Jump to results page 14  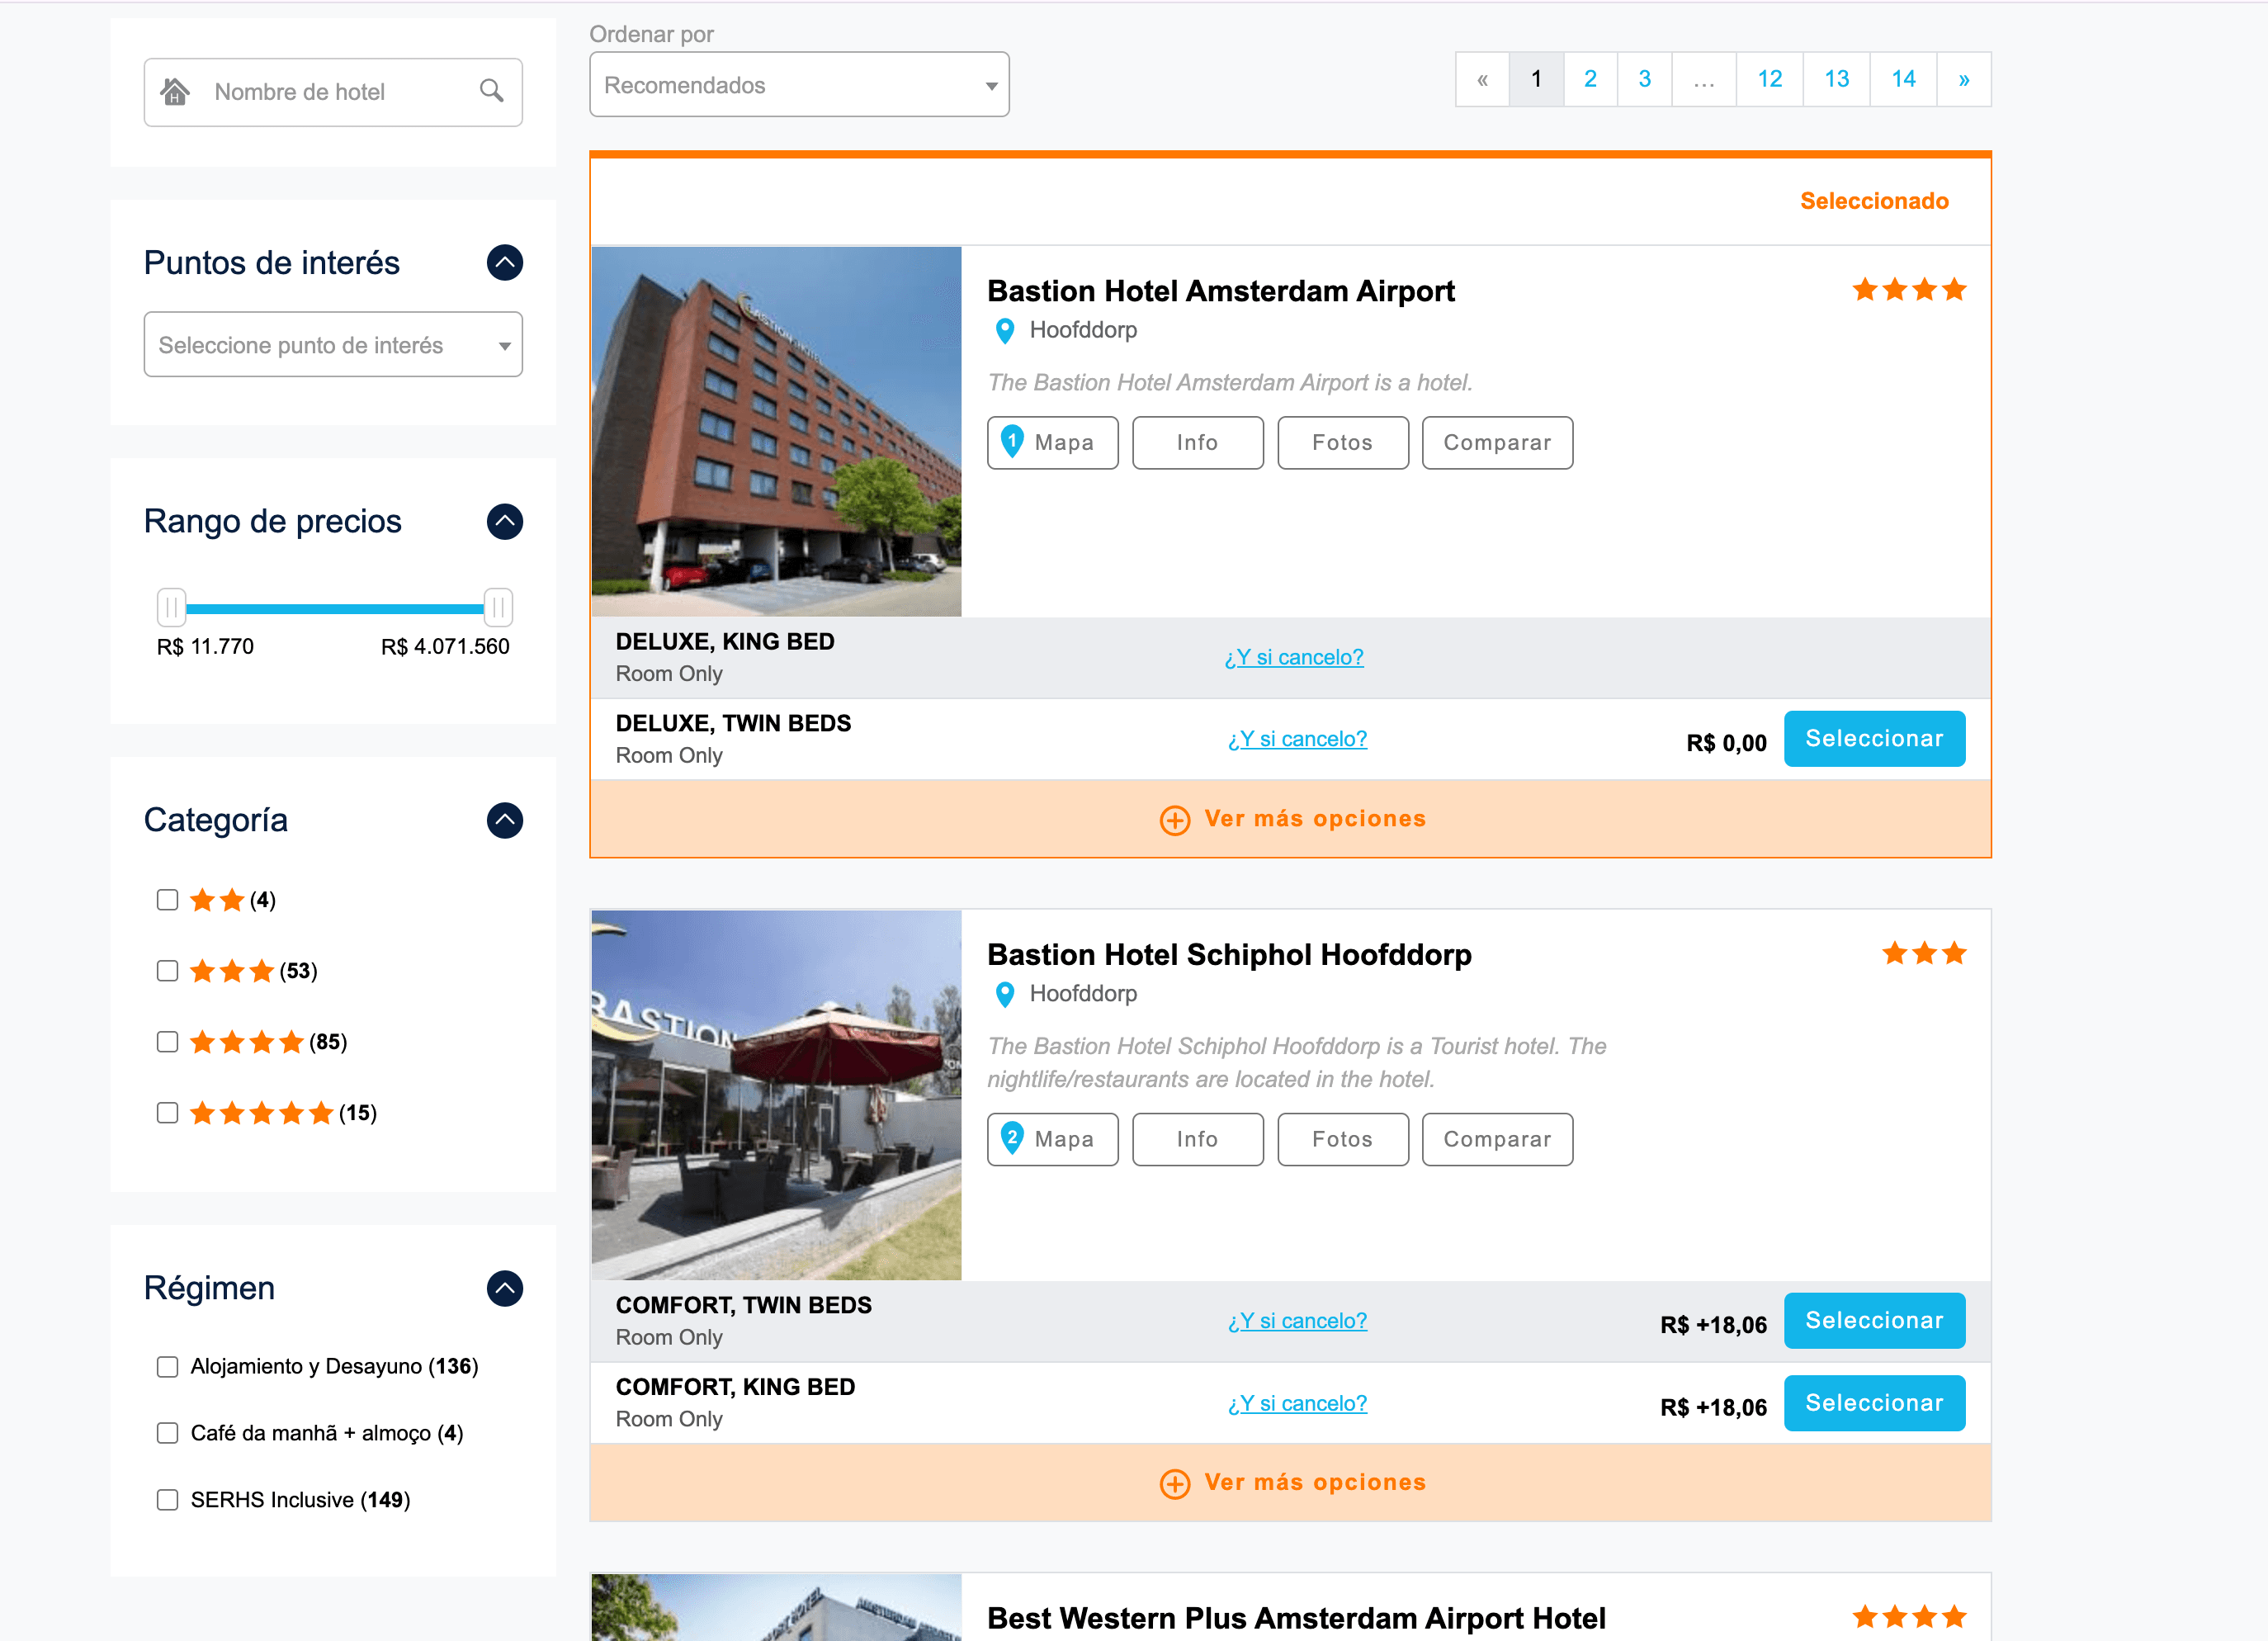point(1902,79)
